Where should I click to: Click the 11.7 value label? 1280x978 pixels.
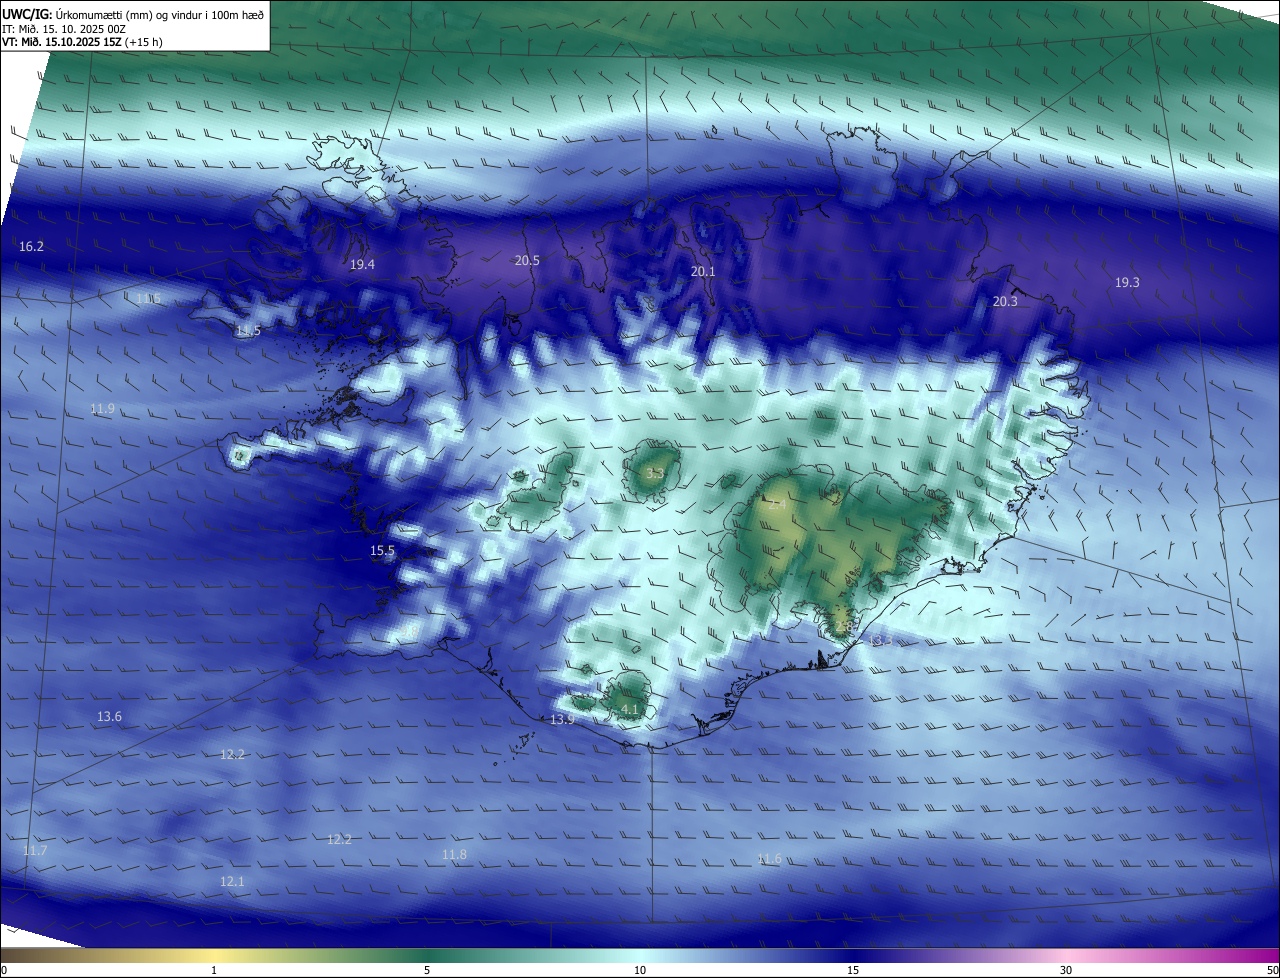click(34, 851)
